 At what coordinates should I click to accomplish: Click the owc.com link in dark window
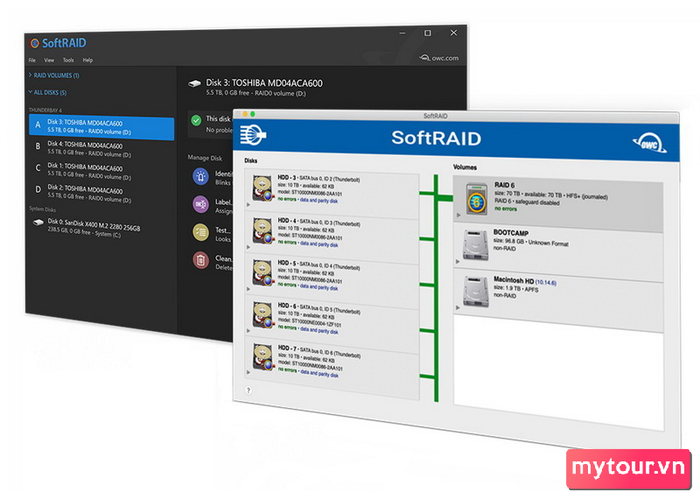[439, 58]
